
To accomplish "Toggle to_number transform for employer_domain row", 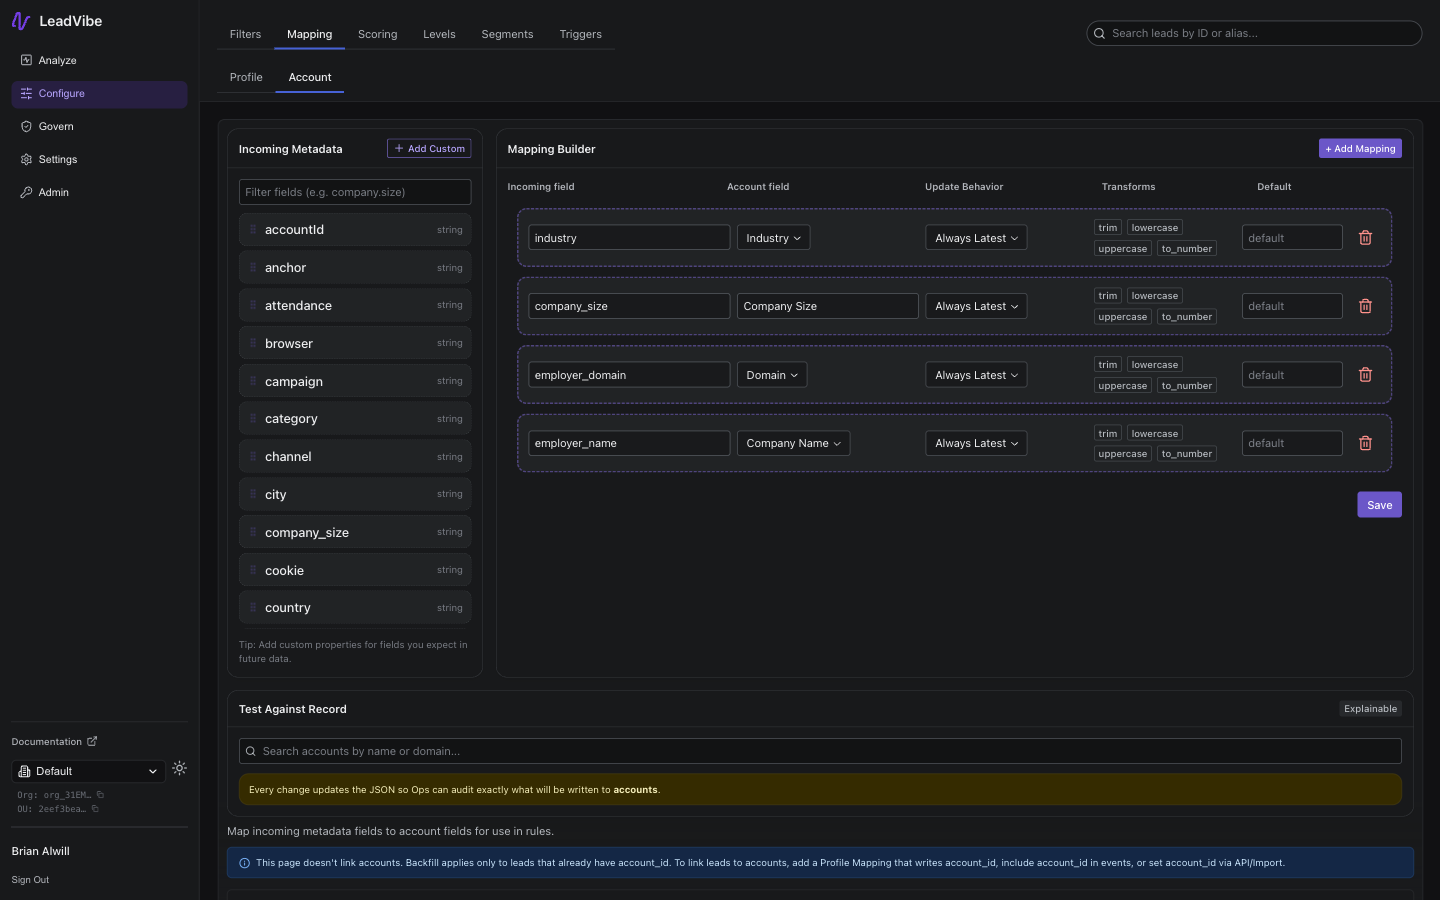I will coord(1186,386).
